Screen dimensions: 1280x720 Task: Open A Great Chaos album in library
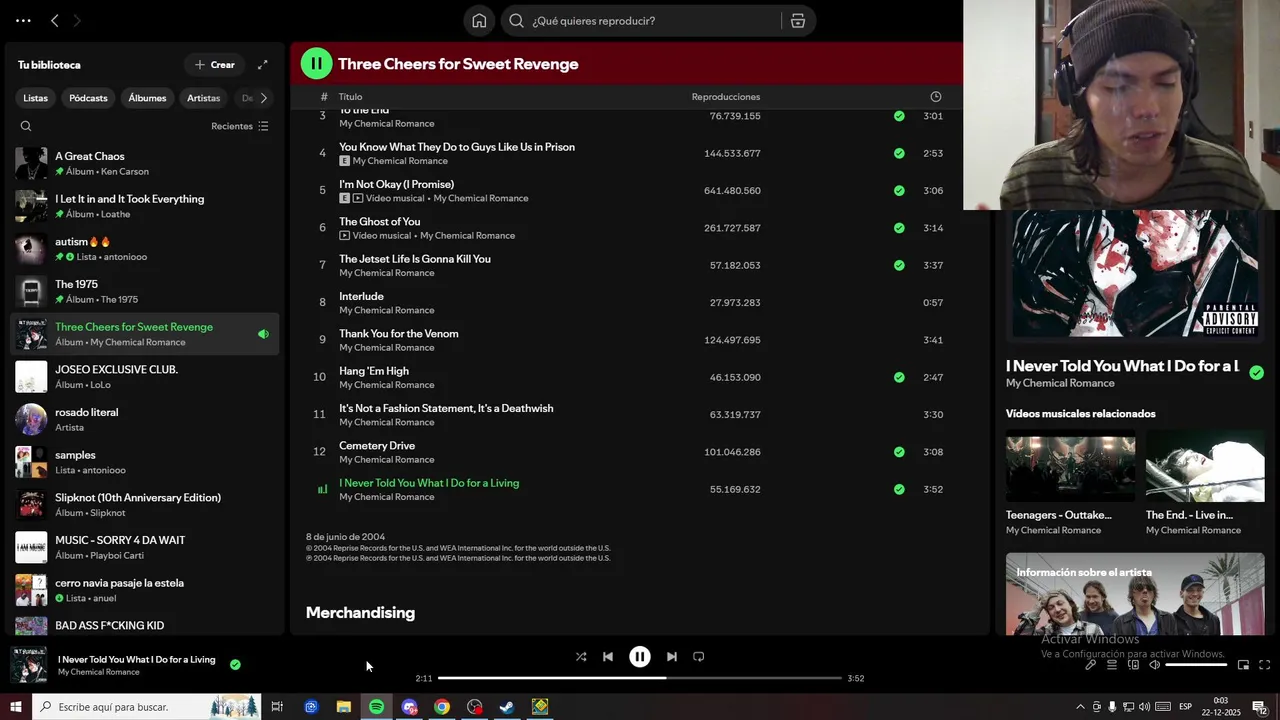pos(145,163)
